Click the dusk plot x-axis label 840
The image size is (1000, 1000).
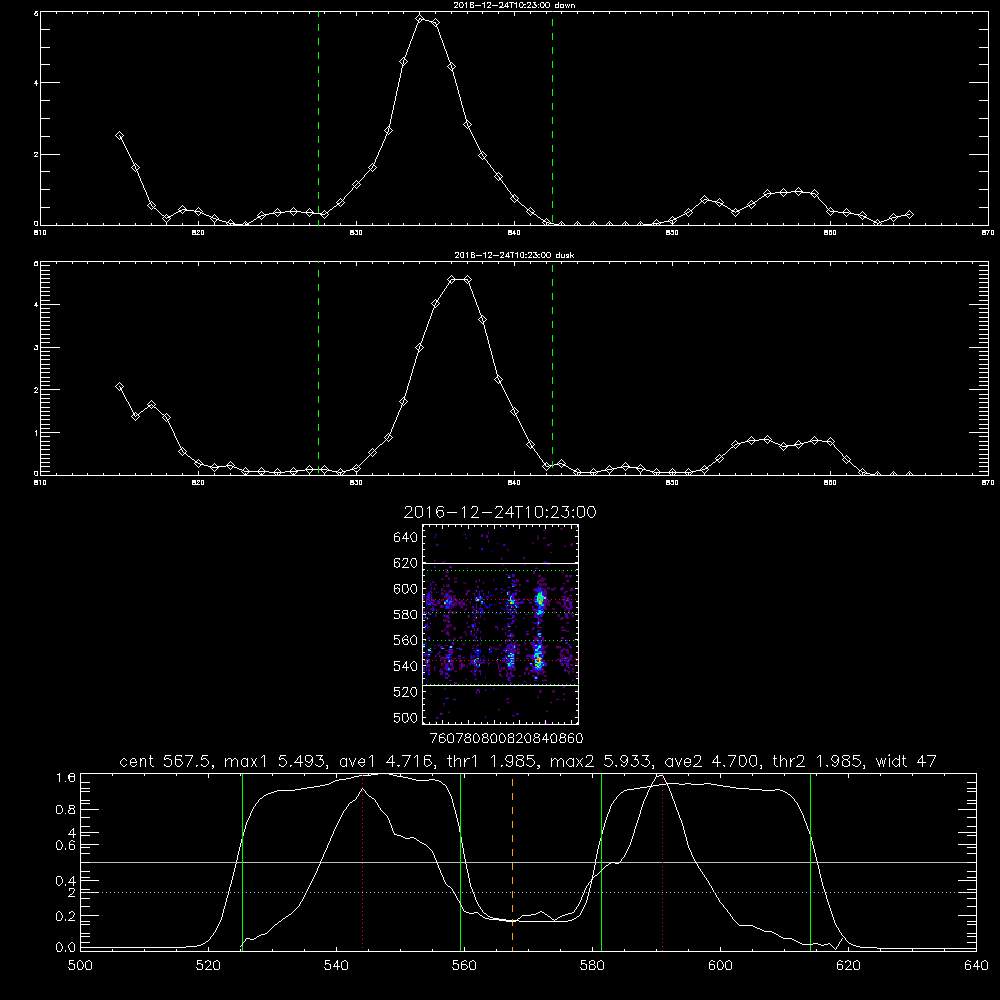(x=514, y=483)
